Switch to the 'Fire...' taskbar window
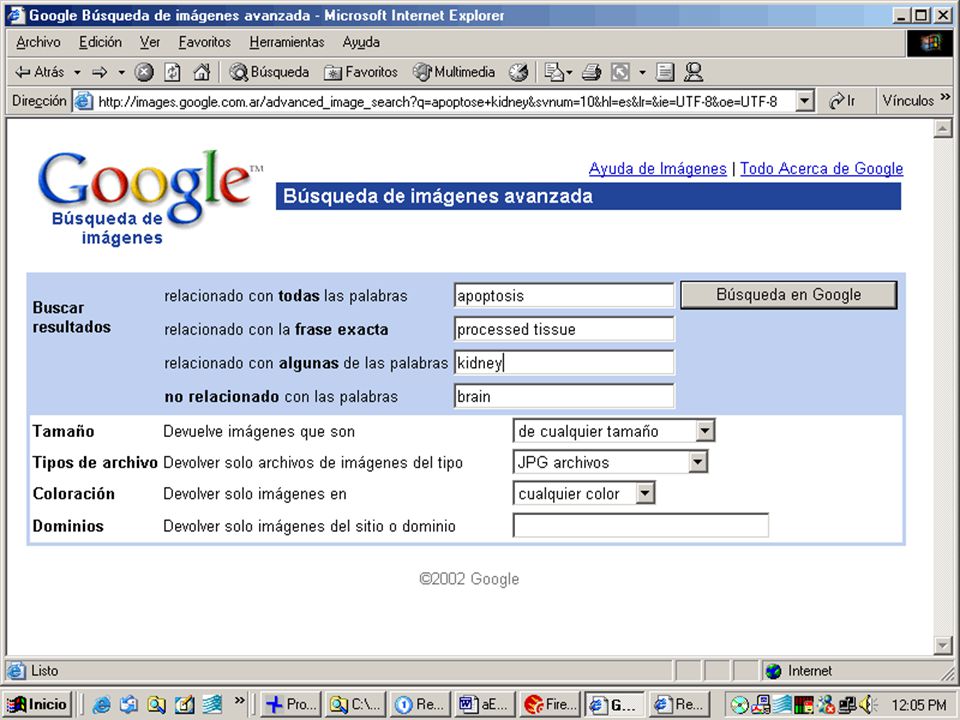The image size is (960, 720). (x=550, y=705)
